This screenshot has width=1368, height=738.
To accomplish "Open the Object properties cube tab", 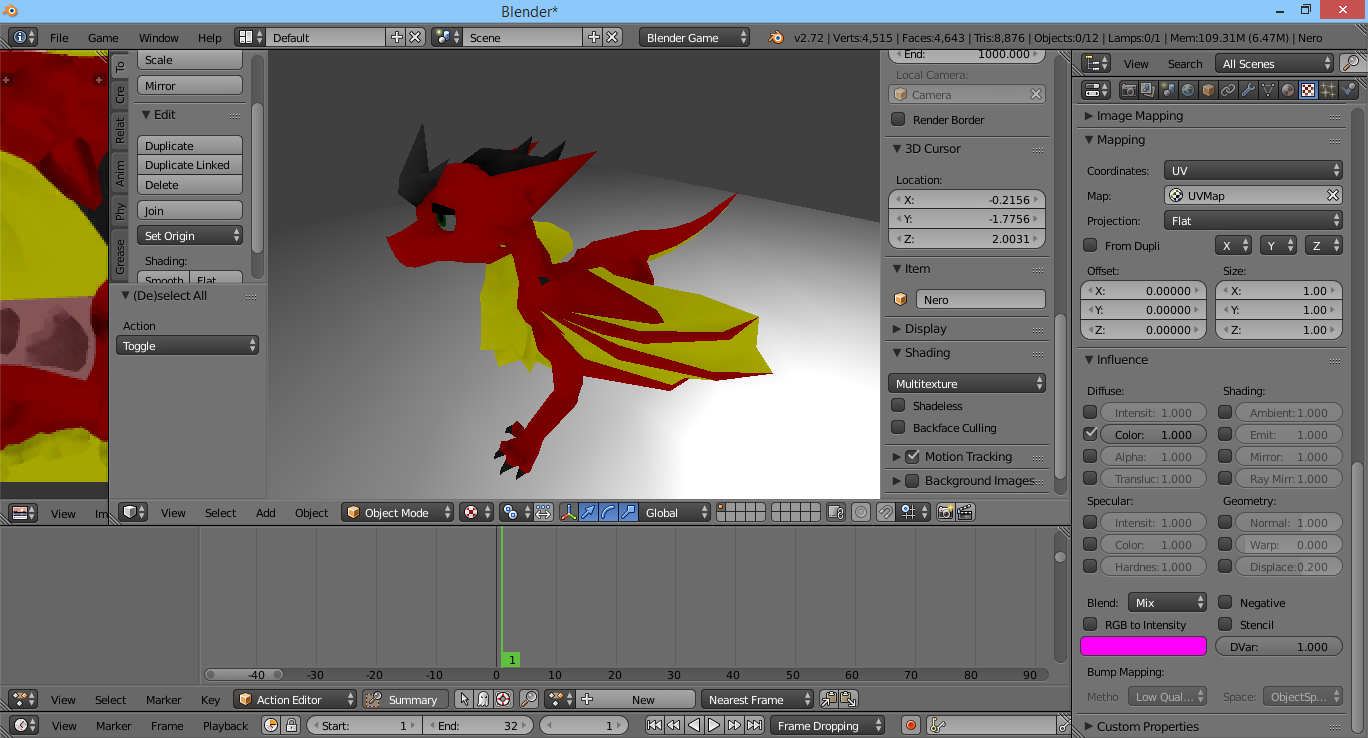I will click(x=1208, y=90).
